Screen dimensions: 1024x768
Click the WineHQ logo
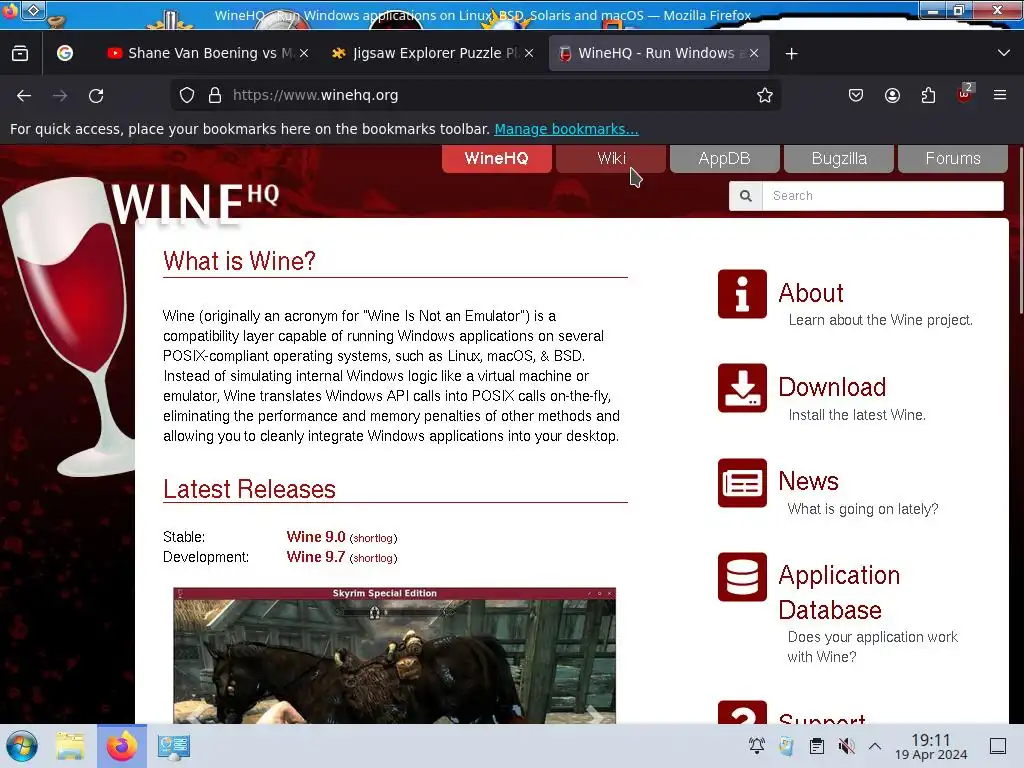coord(195,203)
